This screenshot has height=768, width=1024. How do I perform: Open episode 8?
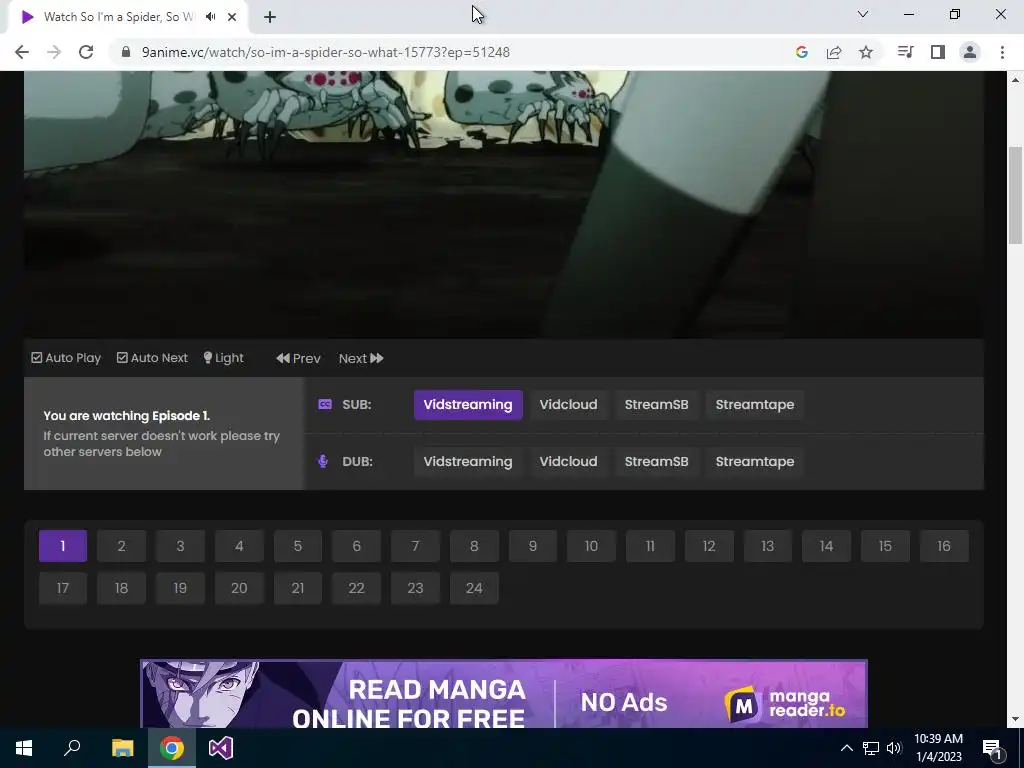[x=474, y=546]
